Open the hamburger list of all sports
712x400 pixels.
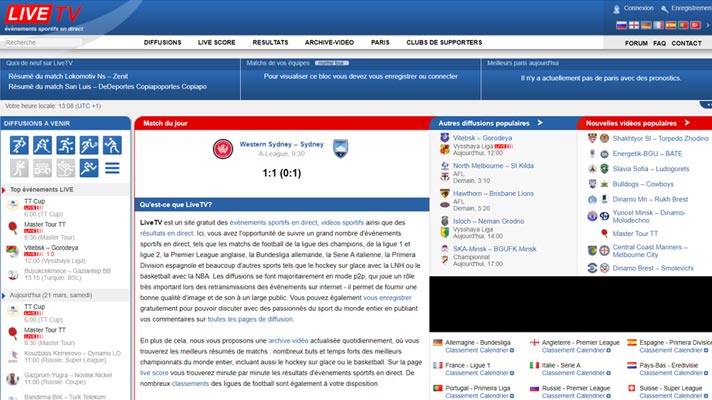click(x=112, y=168)
